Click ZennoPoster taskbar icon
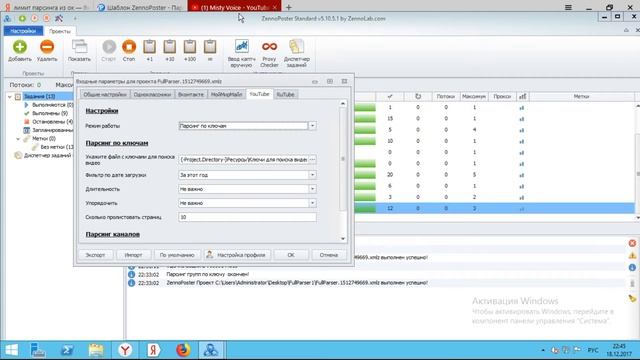640x360 pixels. [x=211, y=350]
